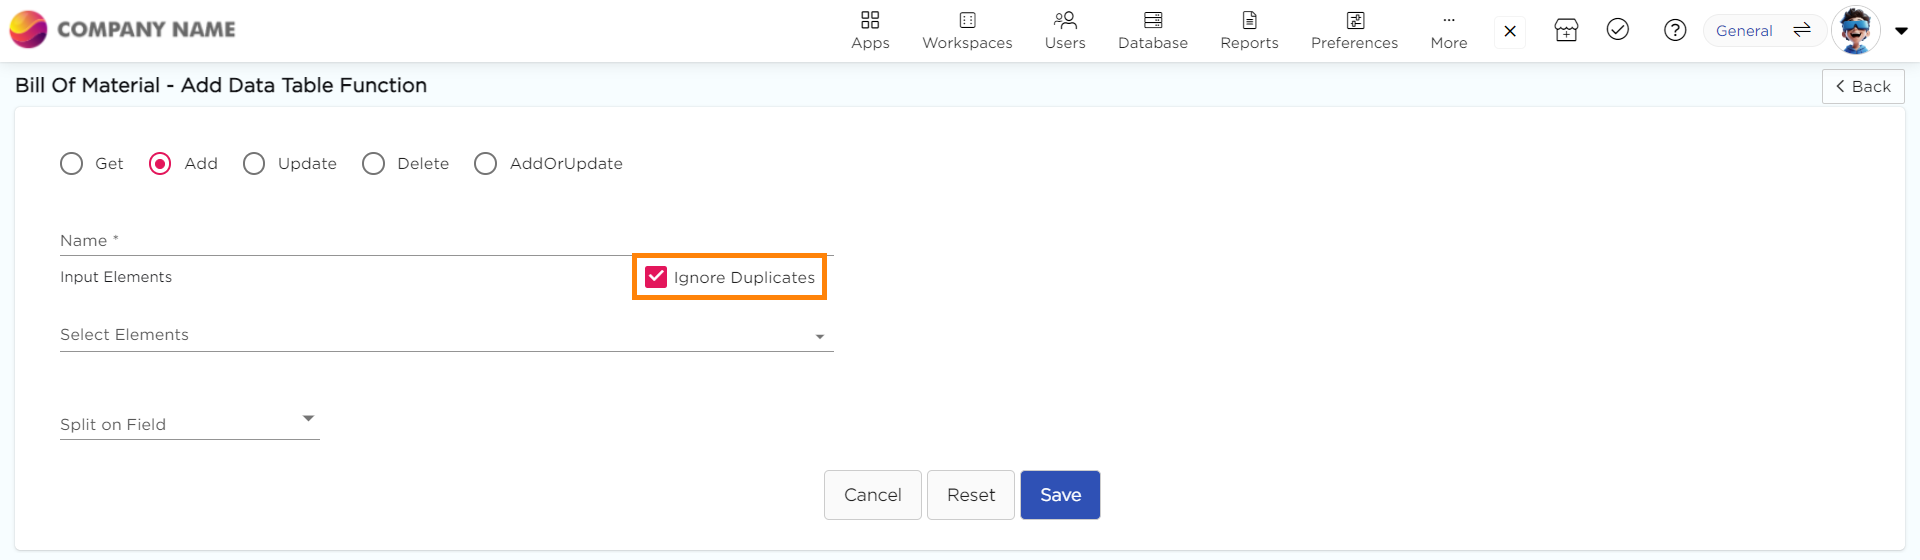The image size is (1920, 560).
Task: Click the store marketplace icon
Action: coord(1566,31)
